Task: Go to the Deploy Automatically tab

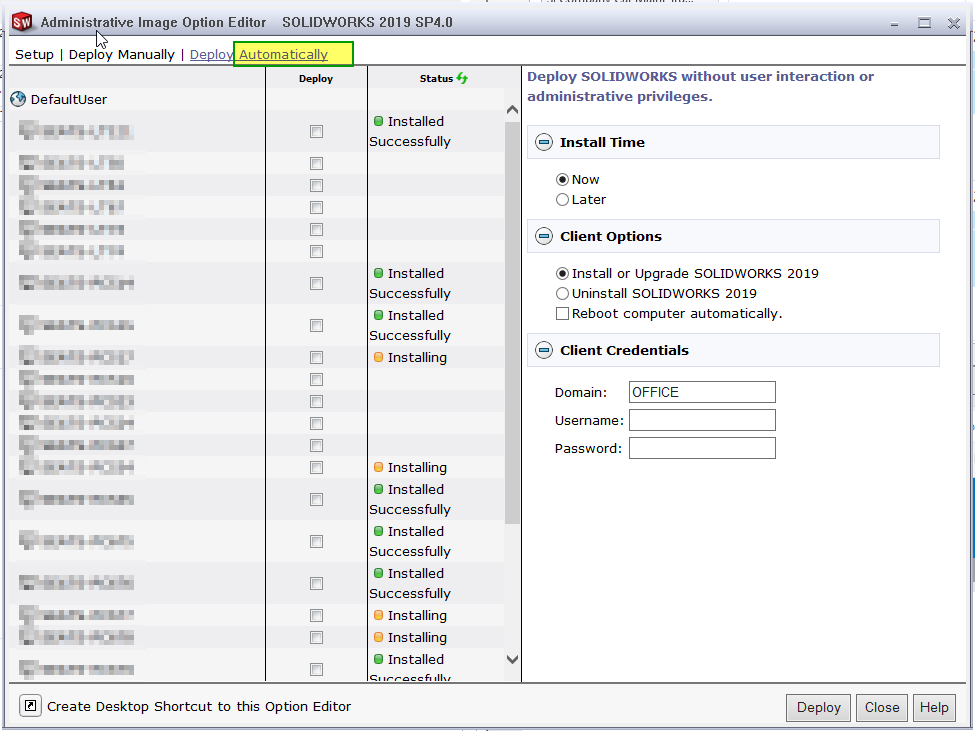Action: coord(259,55)
